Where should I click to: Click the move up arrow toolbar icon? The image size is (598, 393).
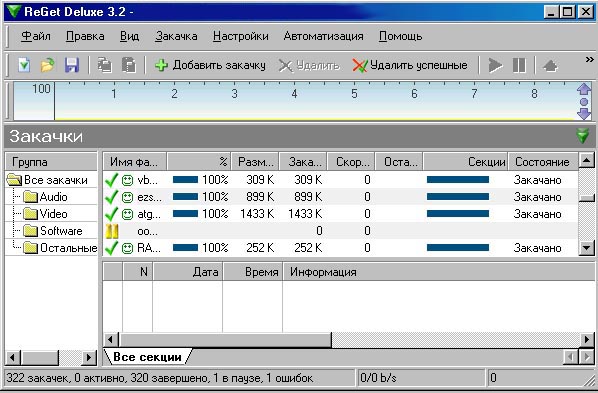(550, 66)
